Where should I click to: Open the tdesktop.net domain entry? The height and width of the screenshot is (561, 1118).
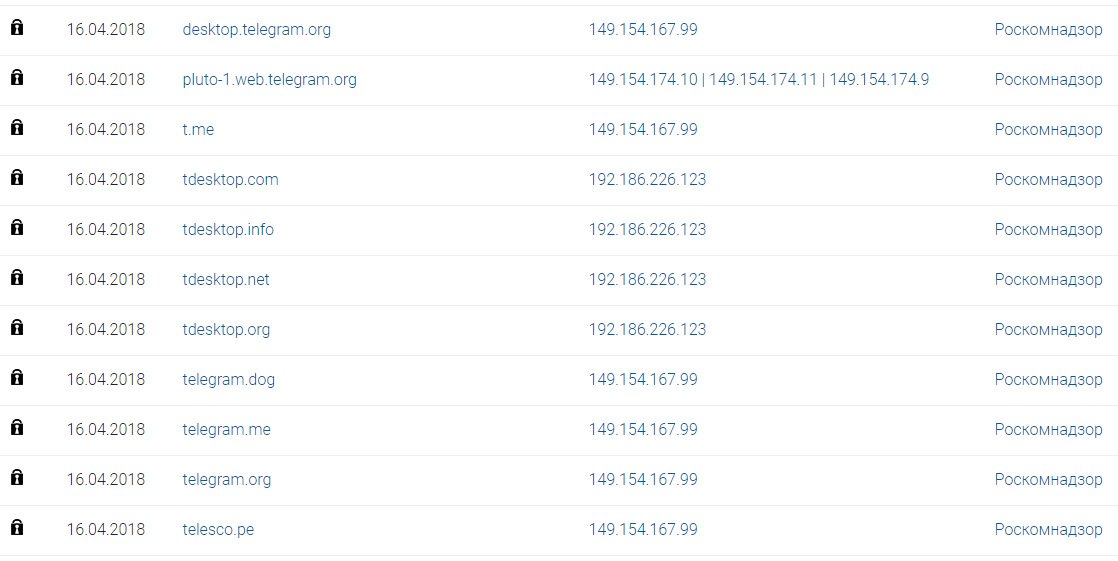click(x=226, y=279)
